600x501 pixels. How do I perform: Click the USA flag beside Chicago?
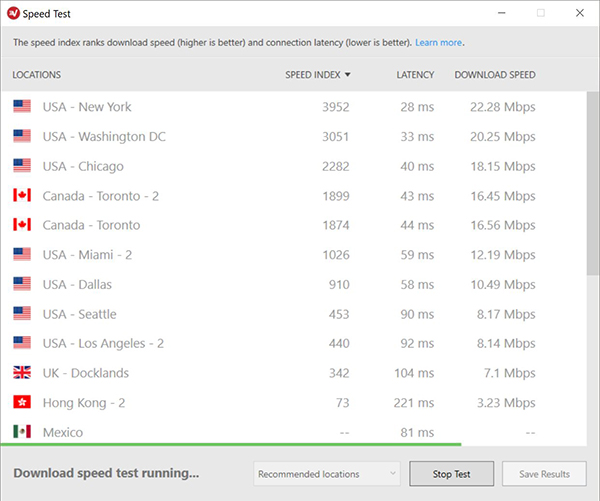(22, 166)
